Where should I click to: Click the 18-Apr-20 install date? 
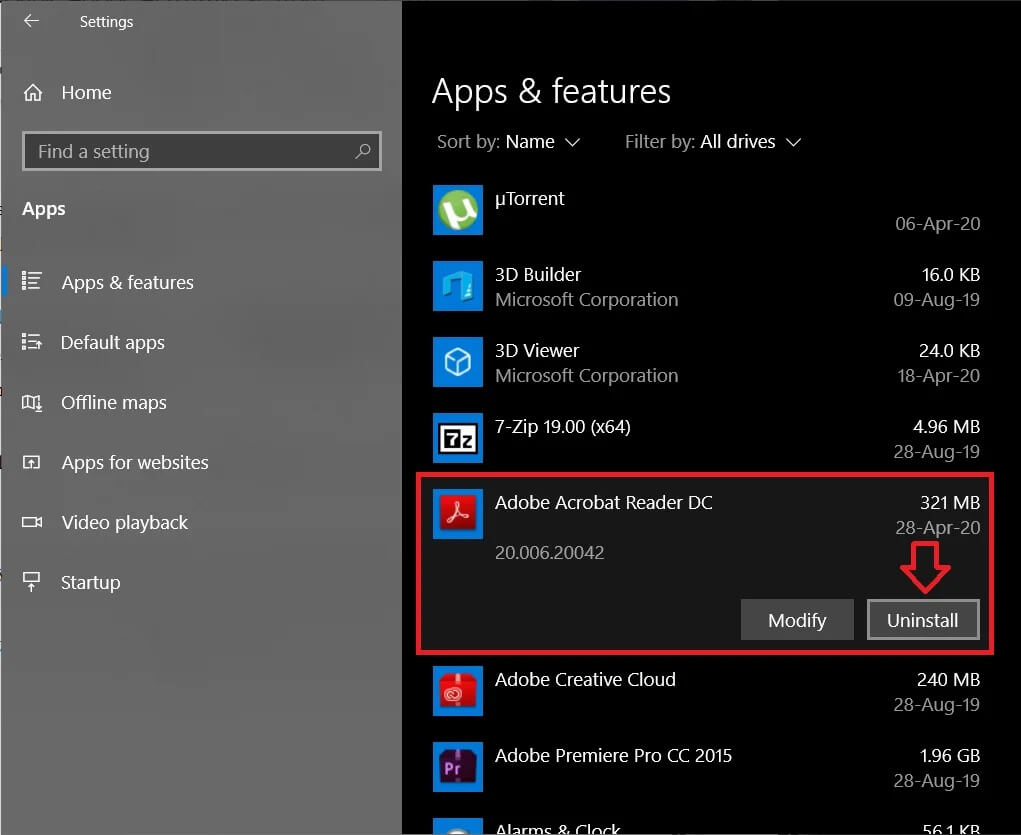(938, 376)
